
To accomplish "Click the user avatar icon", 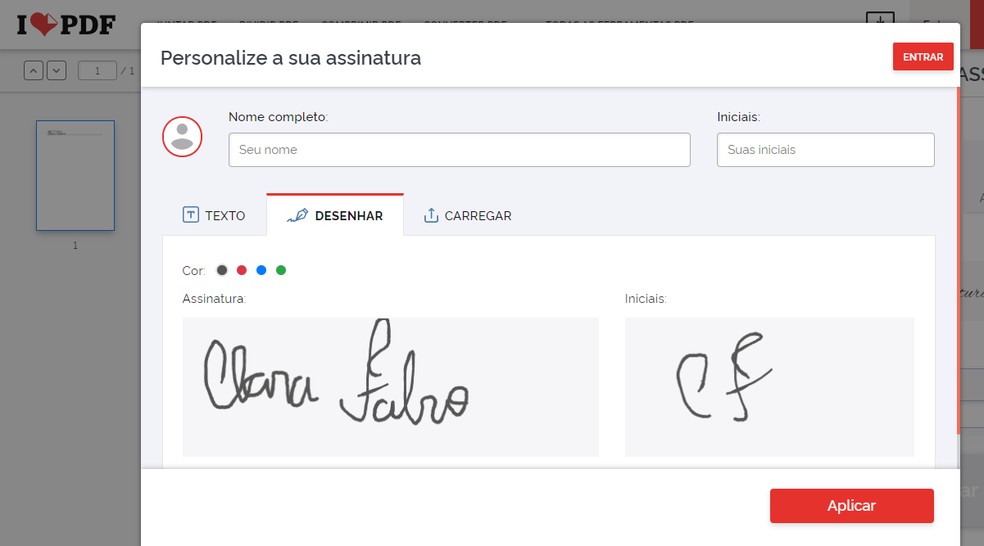I will (182, 136).
